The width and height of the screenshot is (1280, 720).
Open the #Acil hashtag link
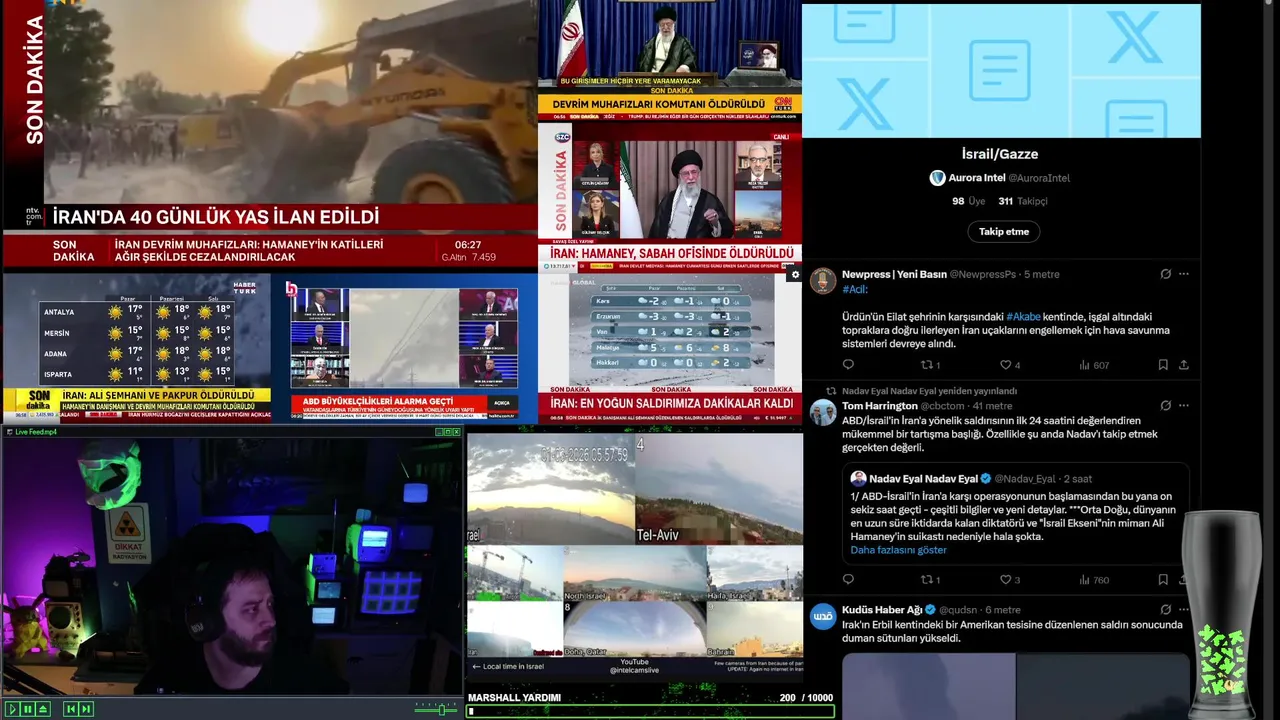coord(855,289)
